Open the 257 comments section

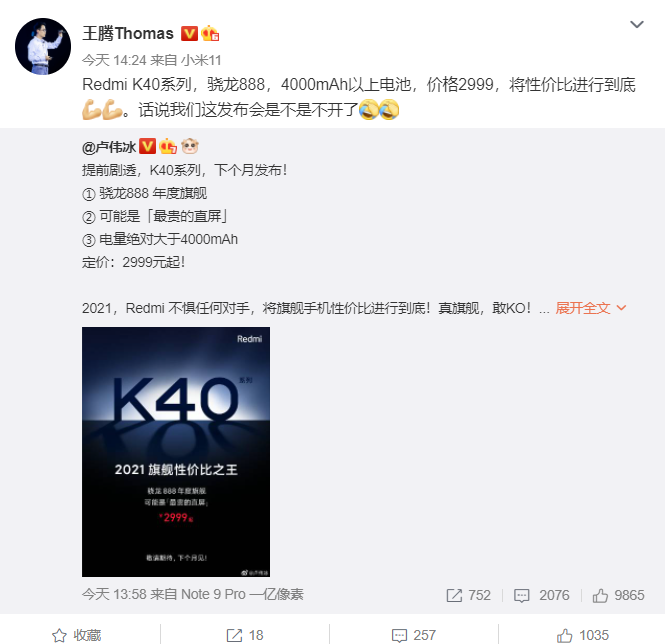point(414,635)
